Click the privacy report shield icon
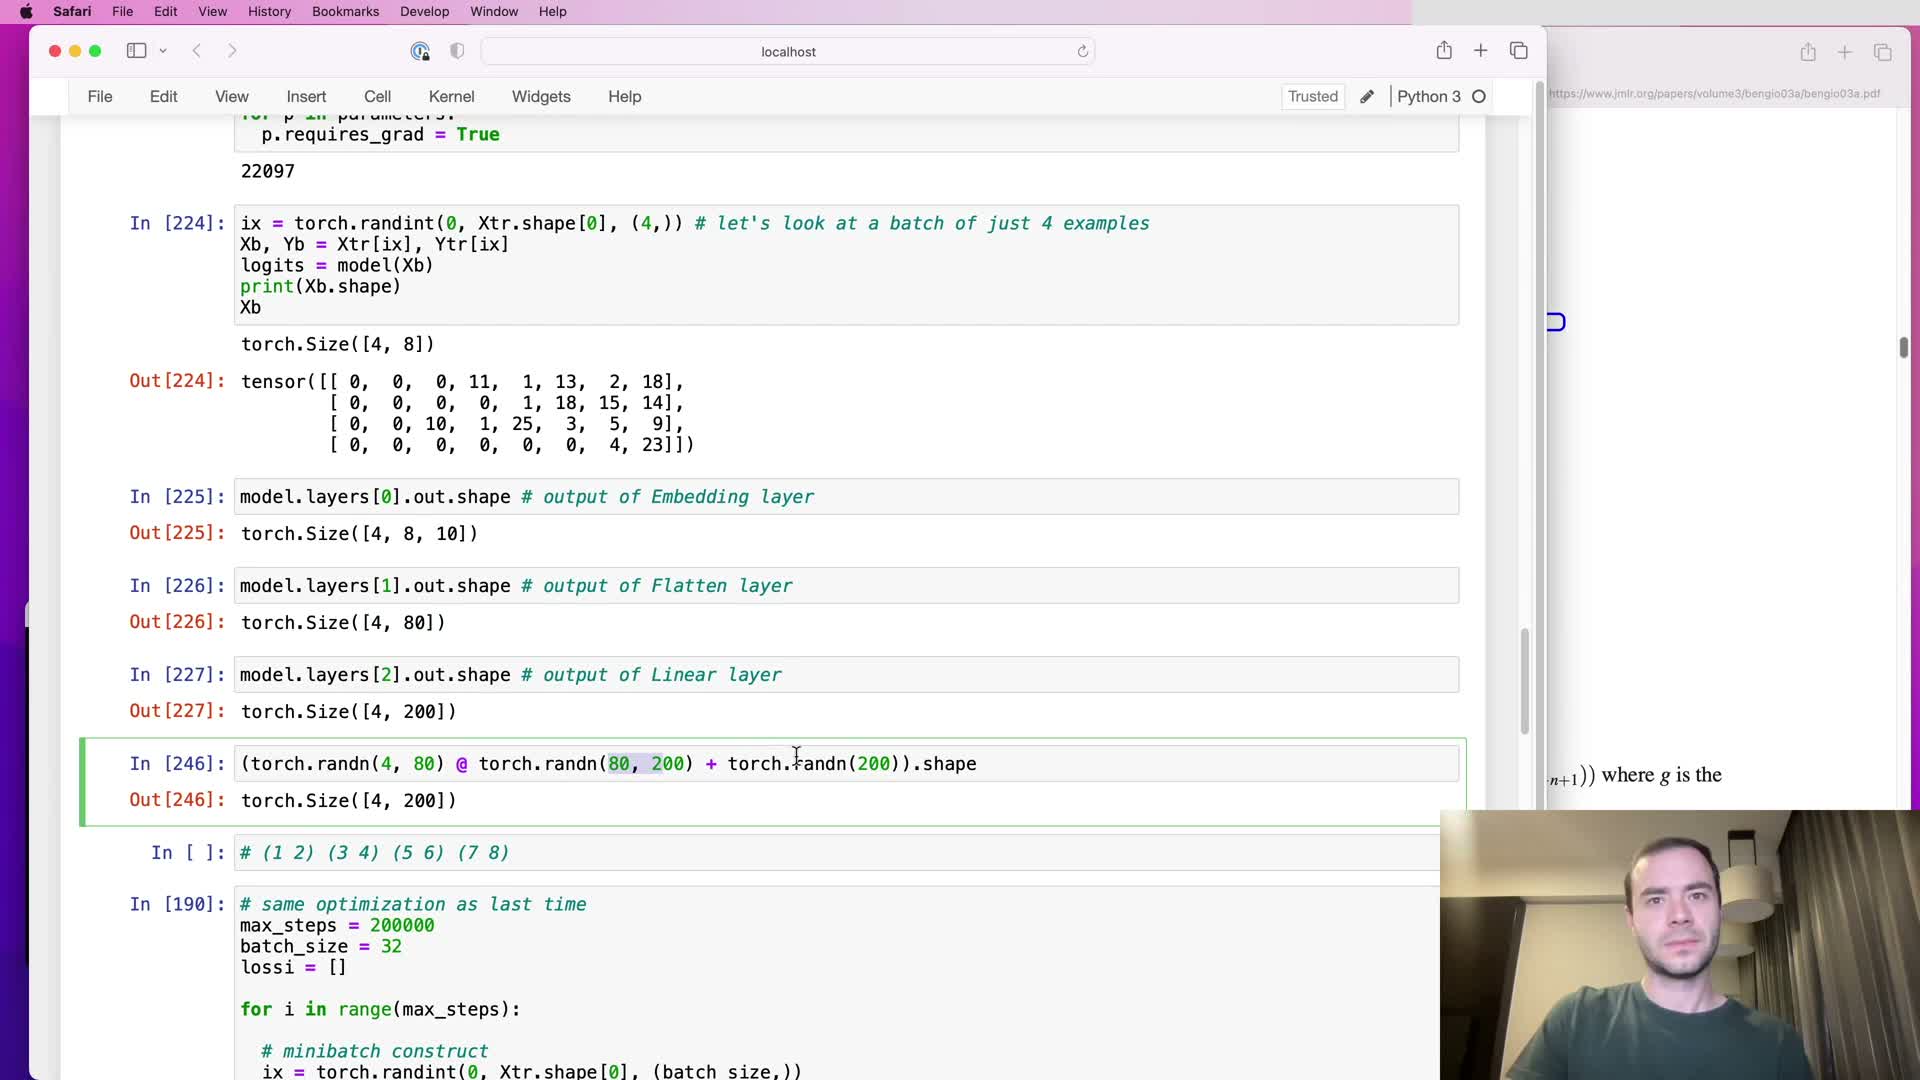This screenshot has height=1080, width=1920. pyautogui.click(x=457, y=51)
